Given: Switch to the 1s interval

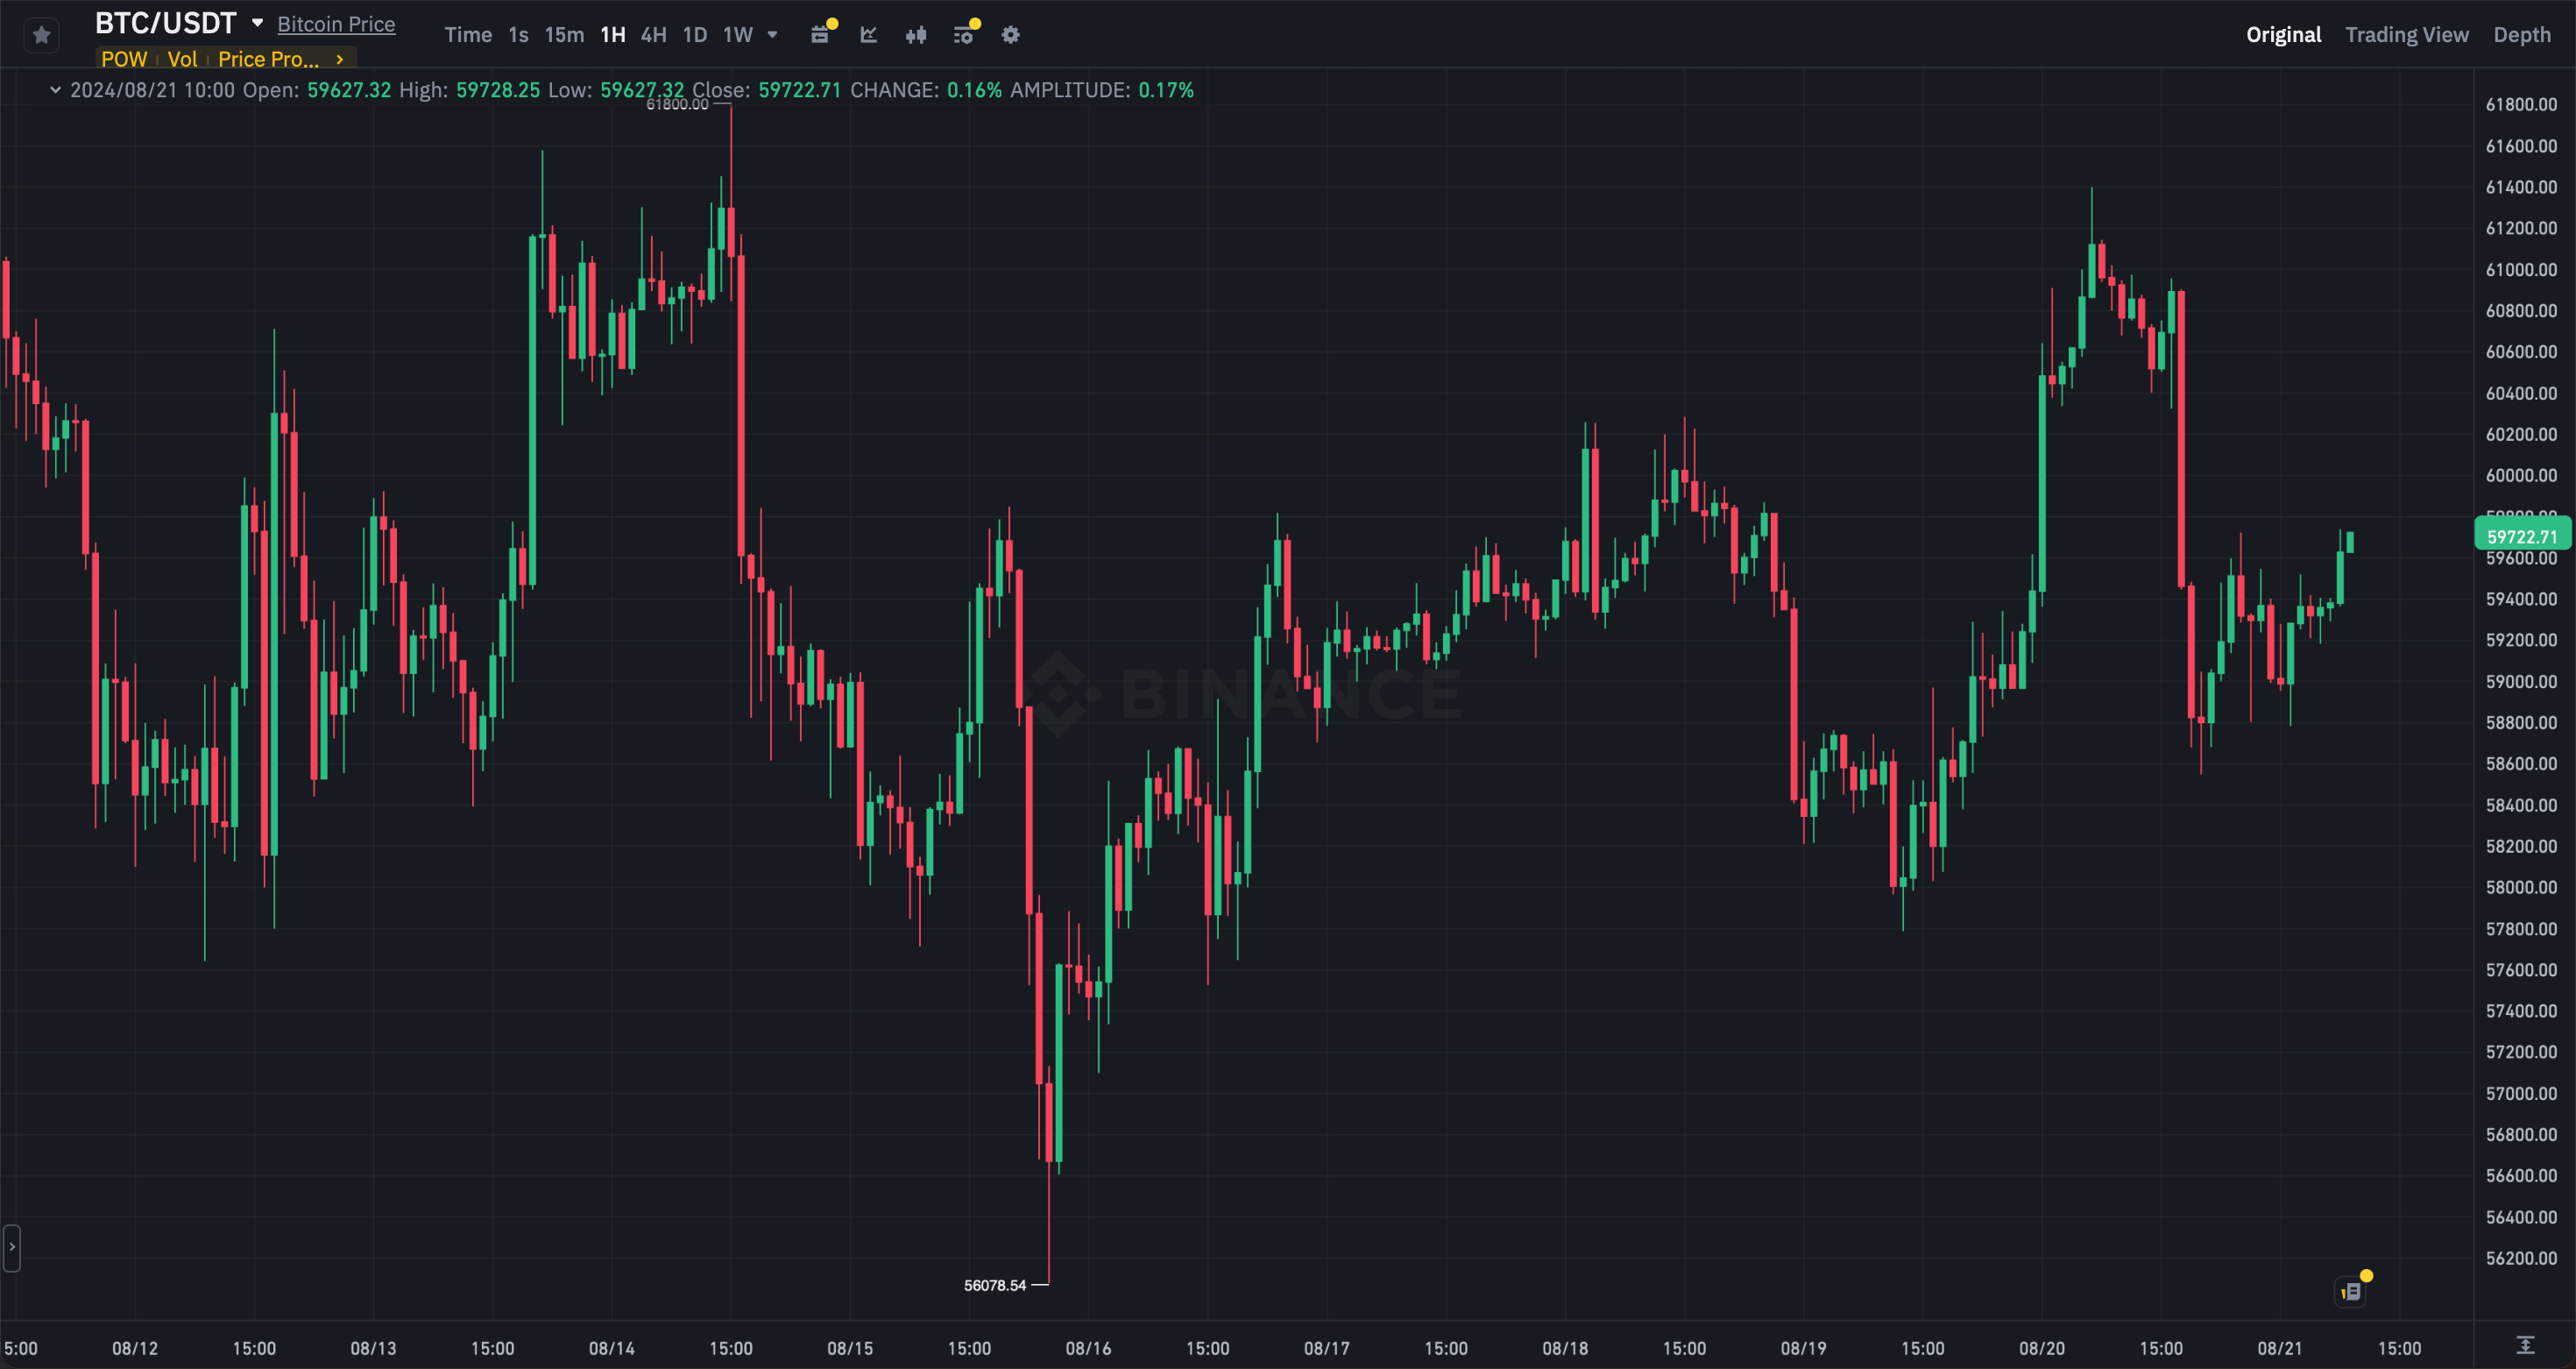Looking at the screenshot, I should click(518, 34).
